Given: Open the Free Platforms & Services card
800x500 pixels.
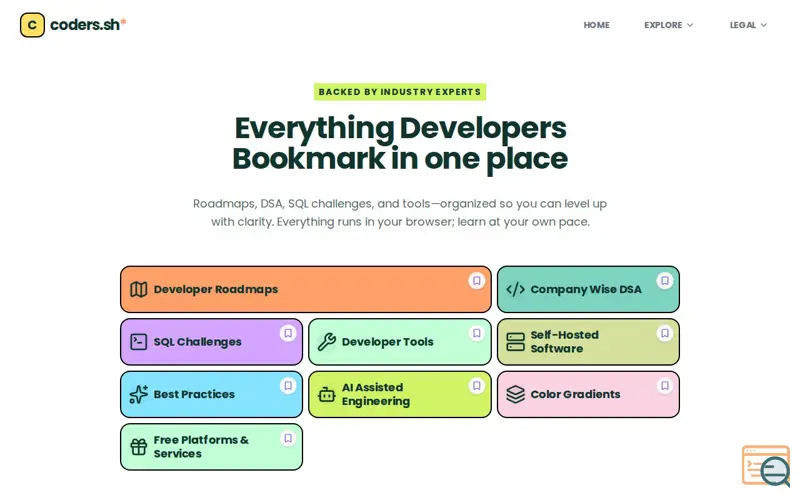Looking at the screenshot, I should point(211,447).
